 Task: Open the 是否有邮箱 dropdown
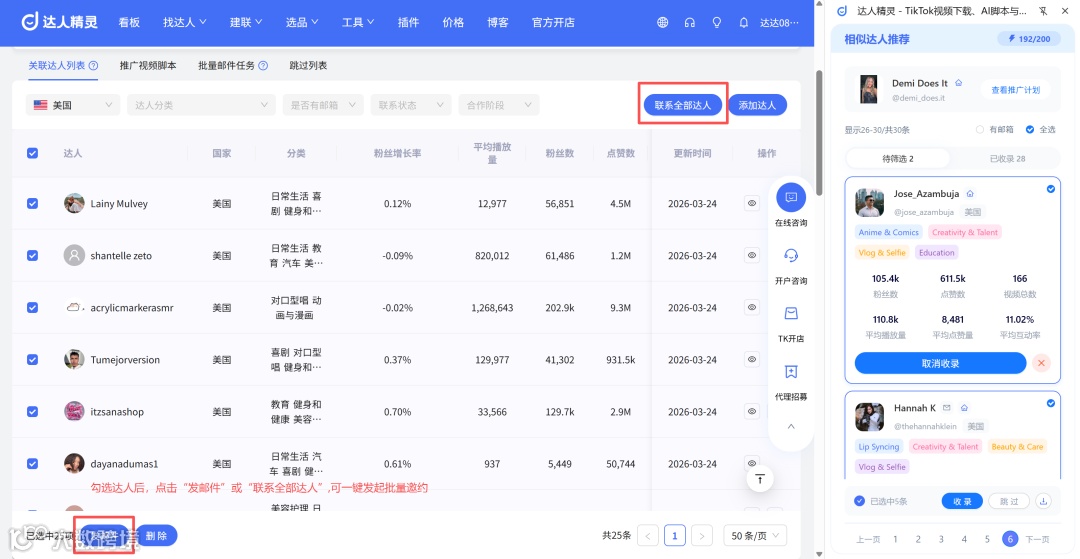(323, 105)
